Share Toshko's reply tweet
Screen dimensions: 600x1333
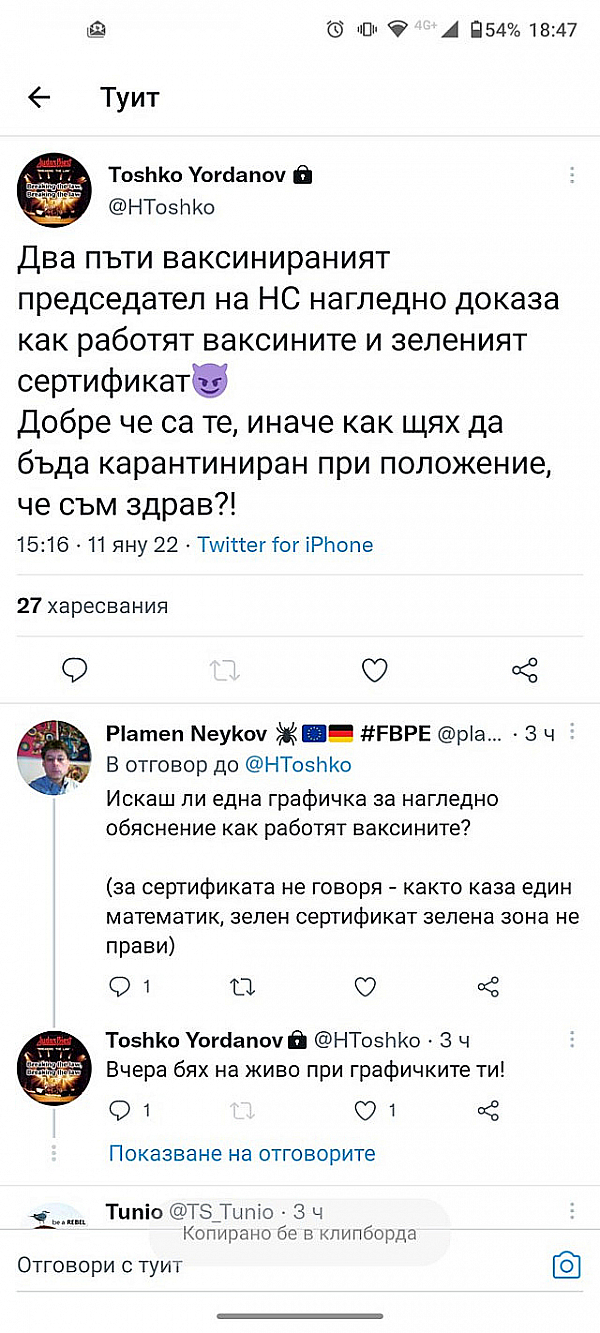488,1110
